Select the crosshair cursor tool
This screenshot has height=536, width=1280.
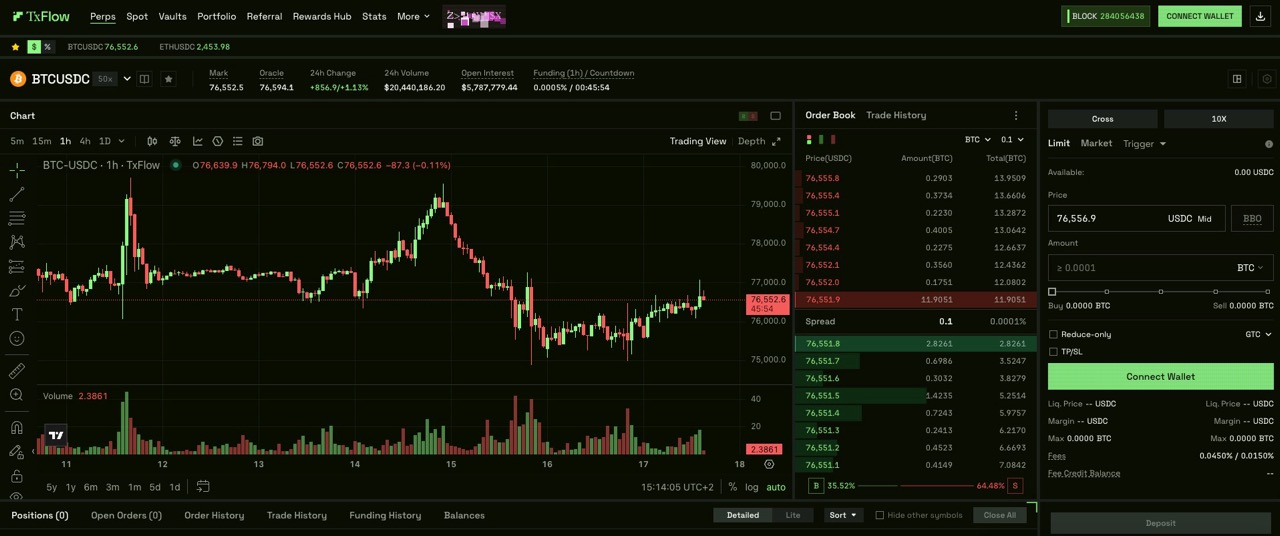click(x=17, y=171)
